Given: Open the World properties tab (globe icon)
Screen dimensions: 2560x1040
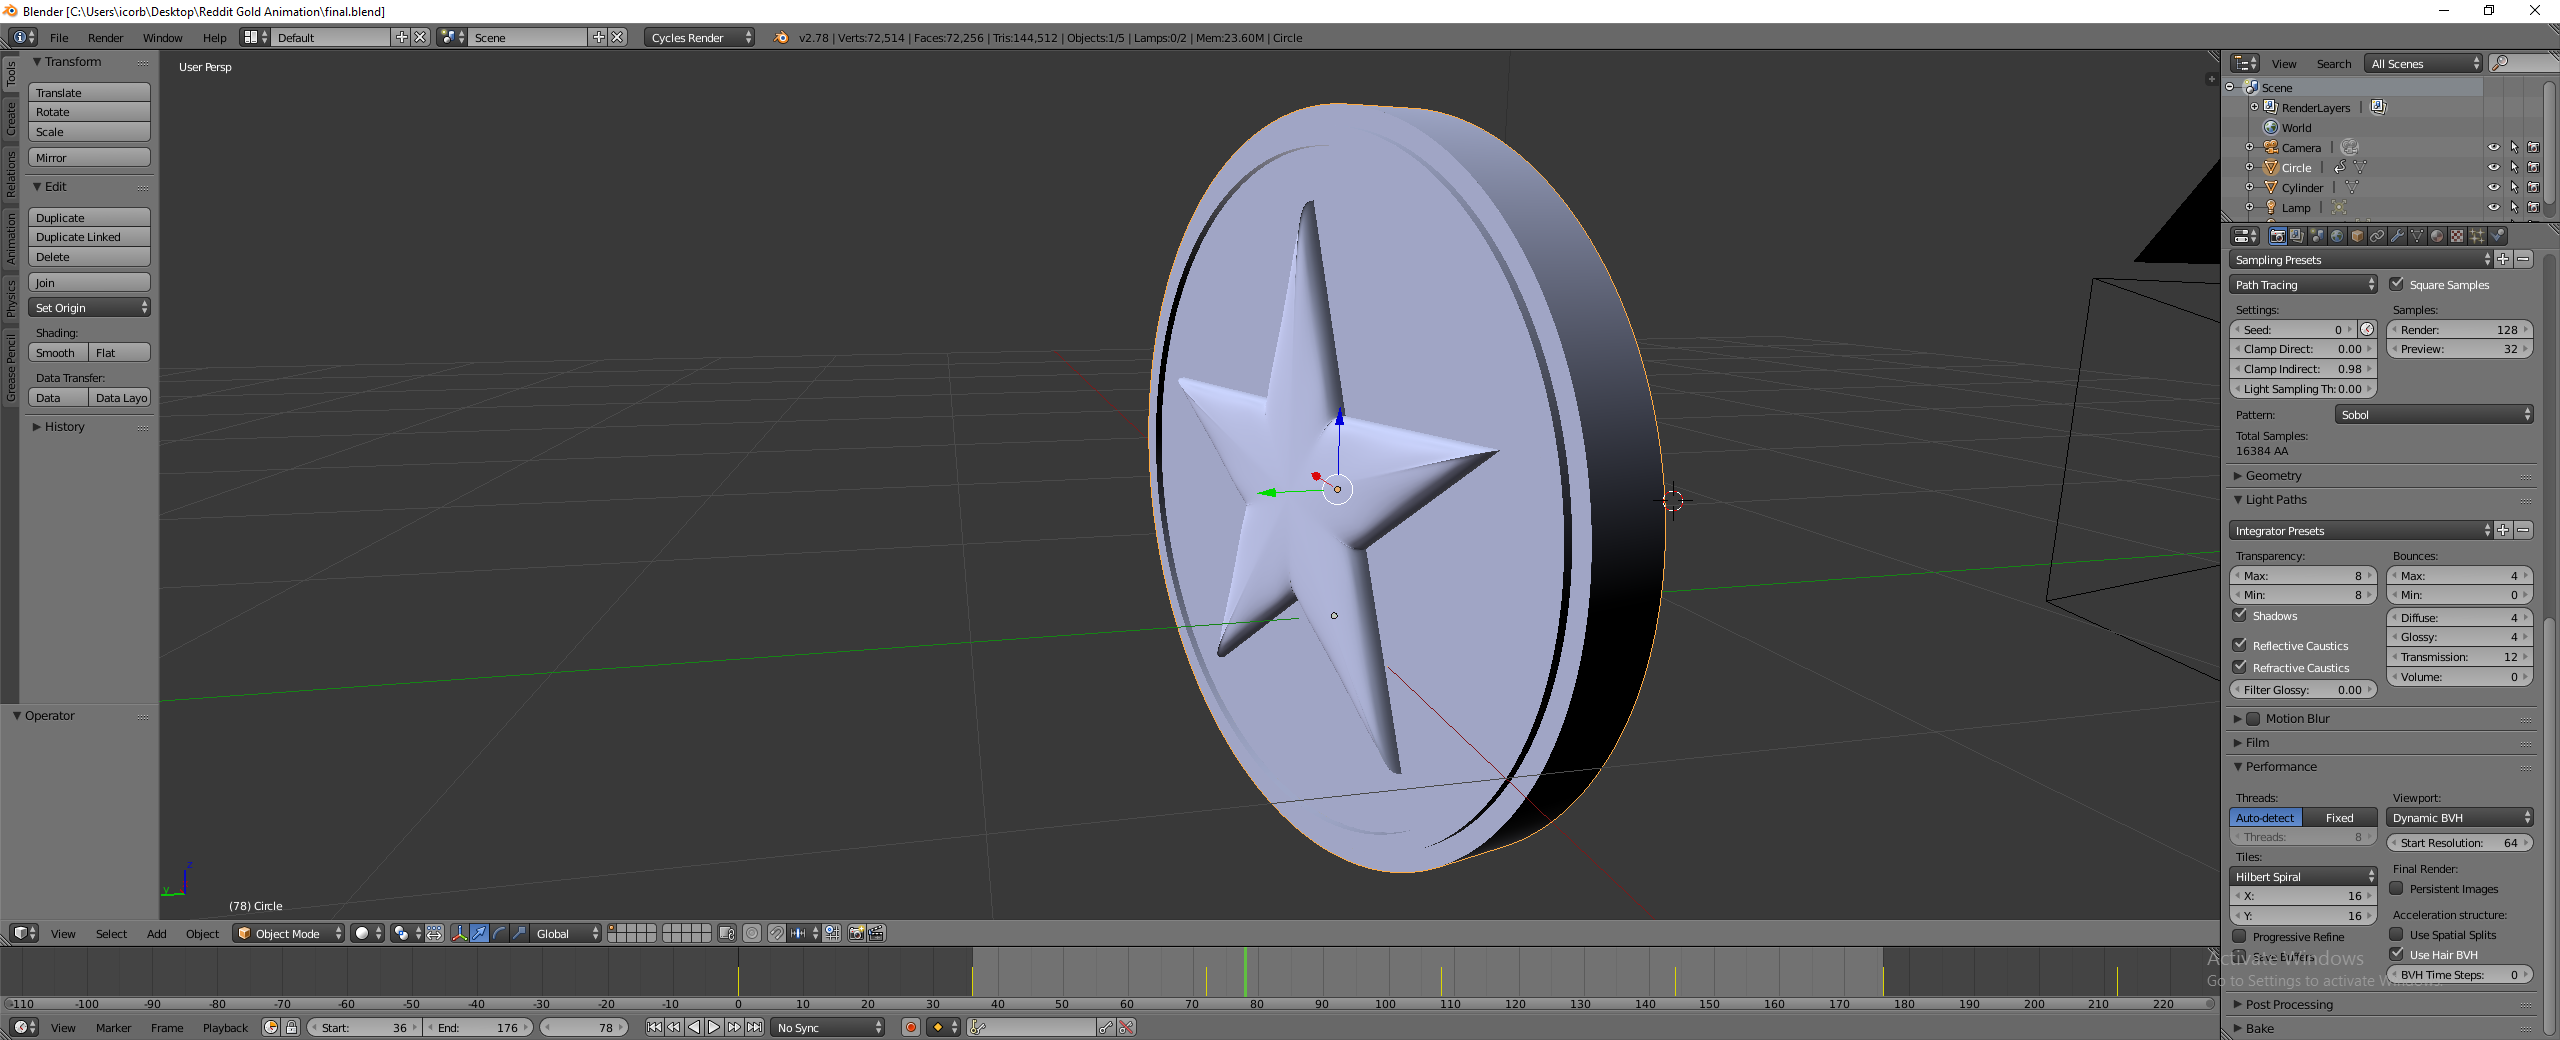Looking at the screenshot, I should tap(2337, 236).
